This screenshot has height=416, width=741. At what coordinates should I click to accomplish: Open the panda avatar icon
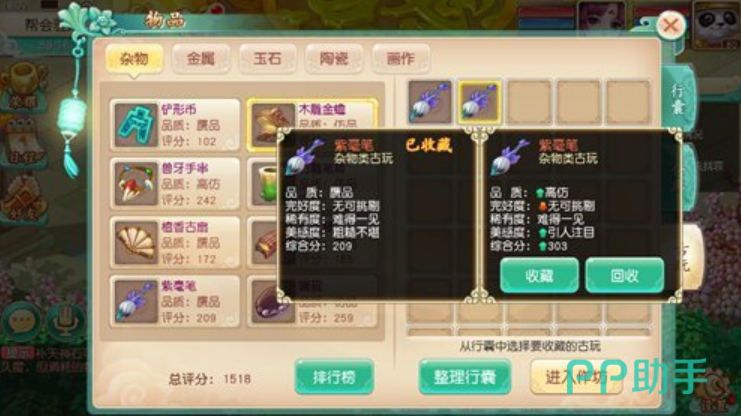(x=716, y=24)
